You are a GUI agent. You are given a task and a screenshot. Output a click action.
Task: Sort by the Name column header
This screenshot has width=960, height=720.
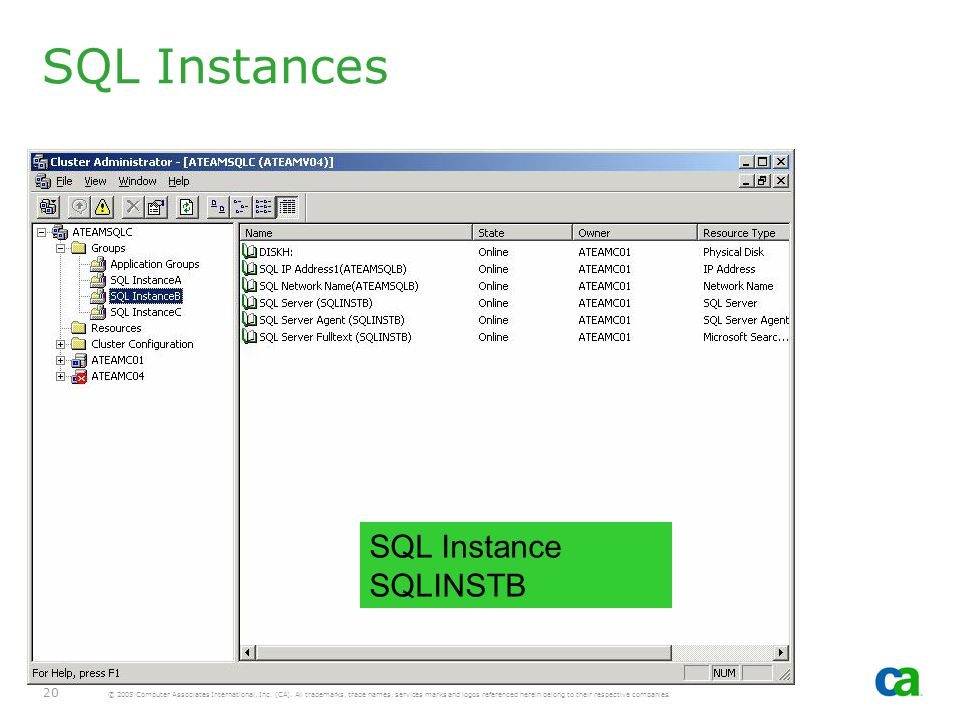(356, 233)
